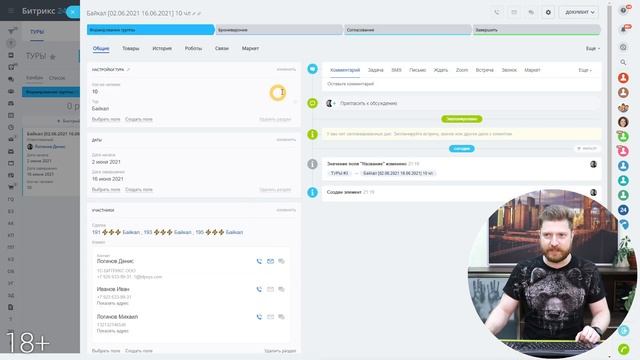Screen dimensions: 640x360
Task: Click 'изменить' in the Участники section
Action: tap(286, 210)
